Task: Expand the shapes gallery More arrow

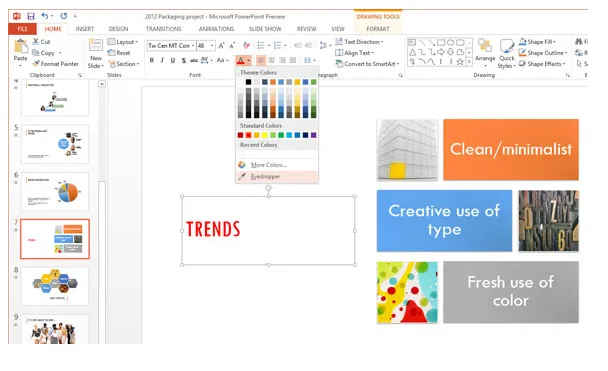Action: tap(469, 62)
